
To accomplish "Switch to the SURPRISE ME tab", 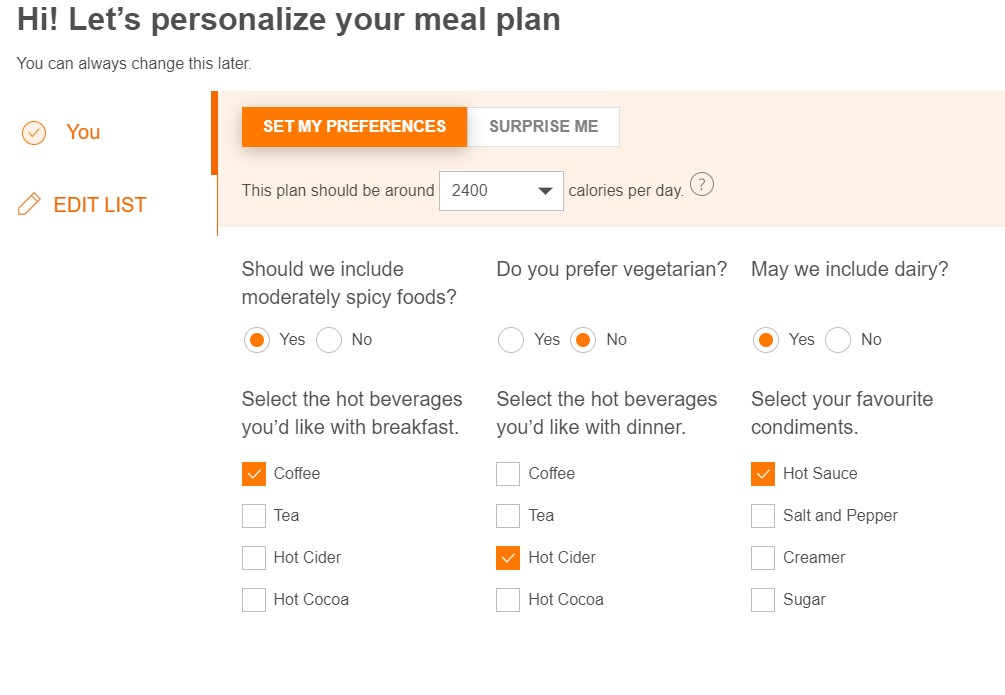I will coord(543,127).
